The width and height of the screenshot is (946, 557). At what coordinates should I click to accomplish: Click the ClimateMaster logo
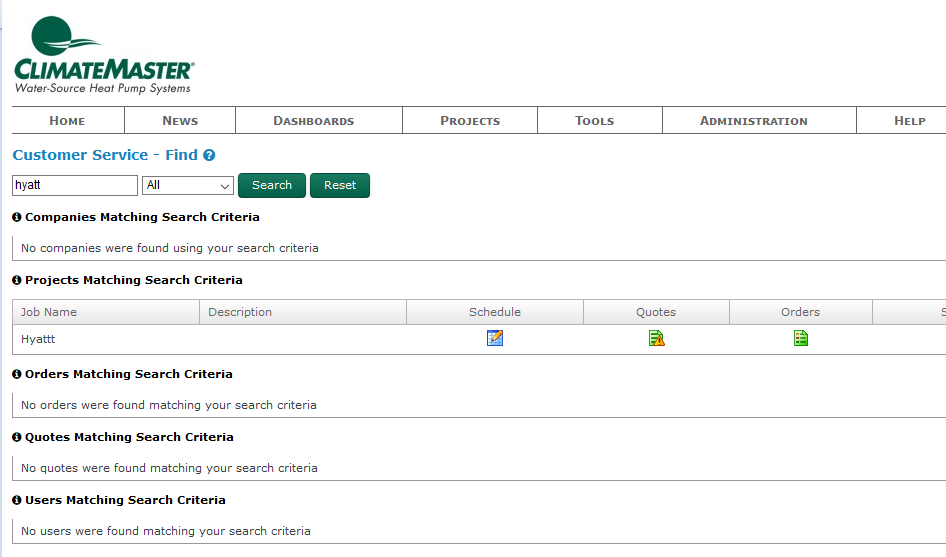[104, 55]
